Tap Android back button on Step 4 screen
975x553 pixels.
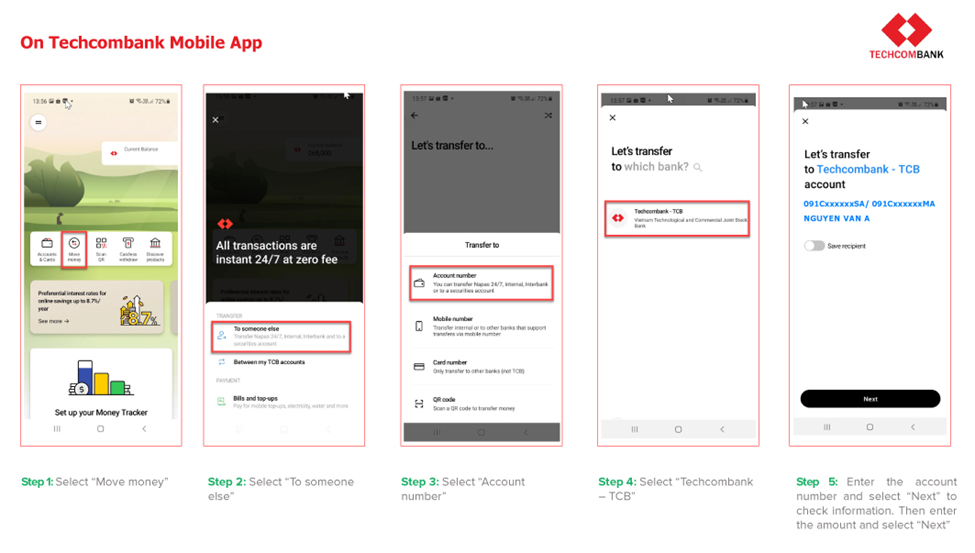[722, 429]
